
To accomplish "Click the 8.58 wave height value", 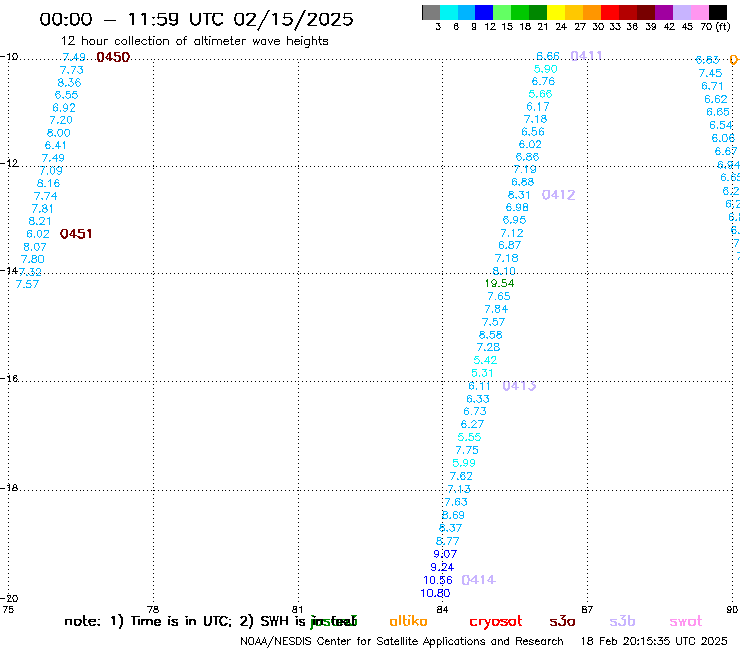I will click(490, 335).
